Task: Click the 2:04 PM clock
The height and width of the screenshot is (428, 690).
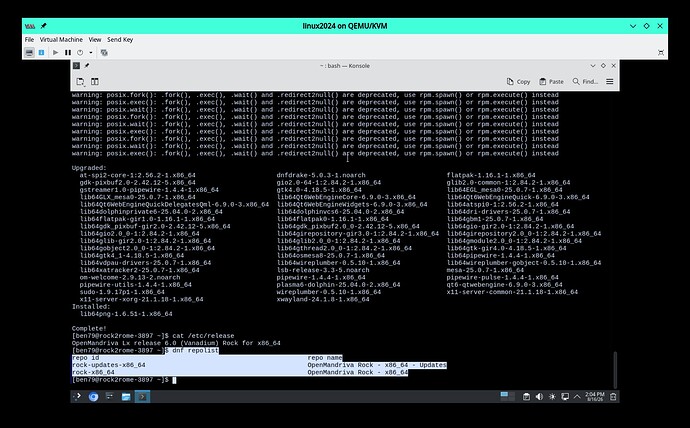Action: click(595, 396)
